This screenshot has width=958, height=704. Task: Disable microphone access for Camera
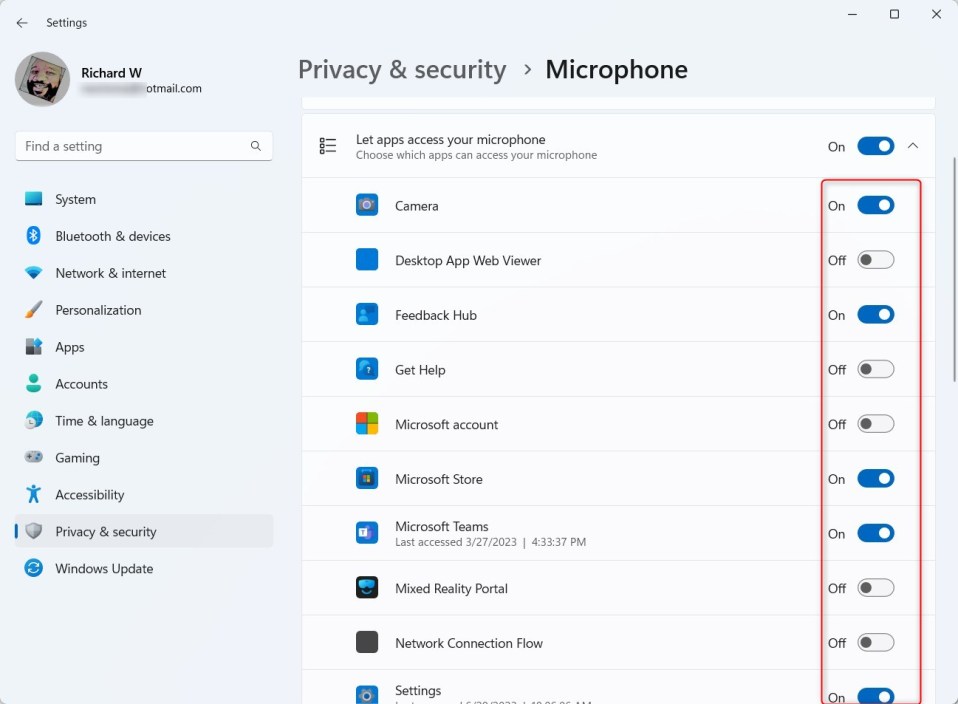tap(876, 205)
